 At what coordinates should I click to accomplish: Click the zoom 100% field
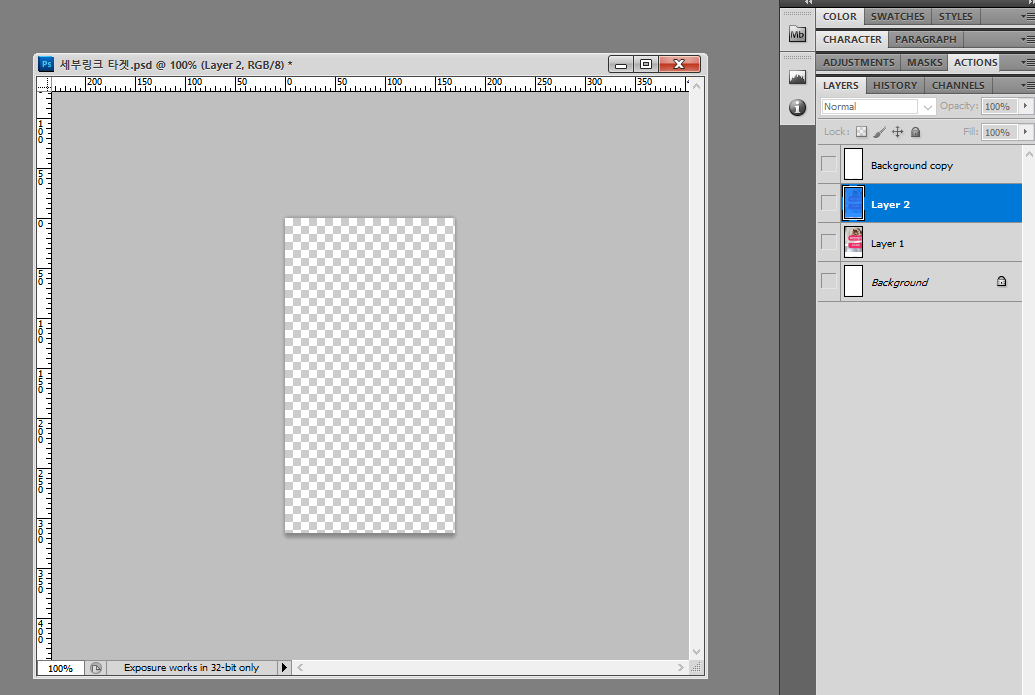(x=60, y=668)
